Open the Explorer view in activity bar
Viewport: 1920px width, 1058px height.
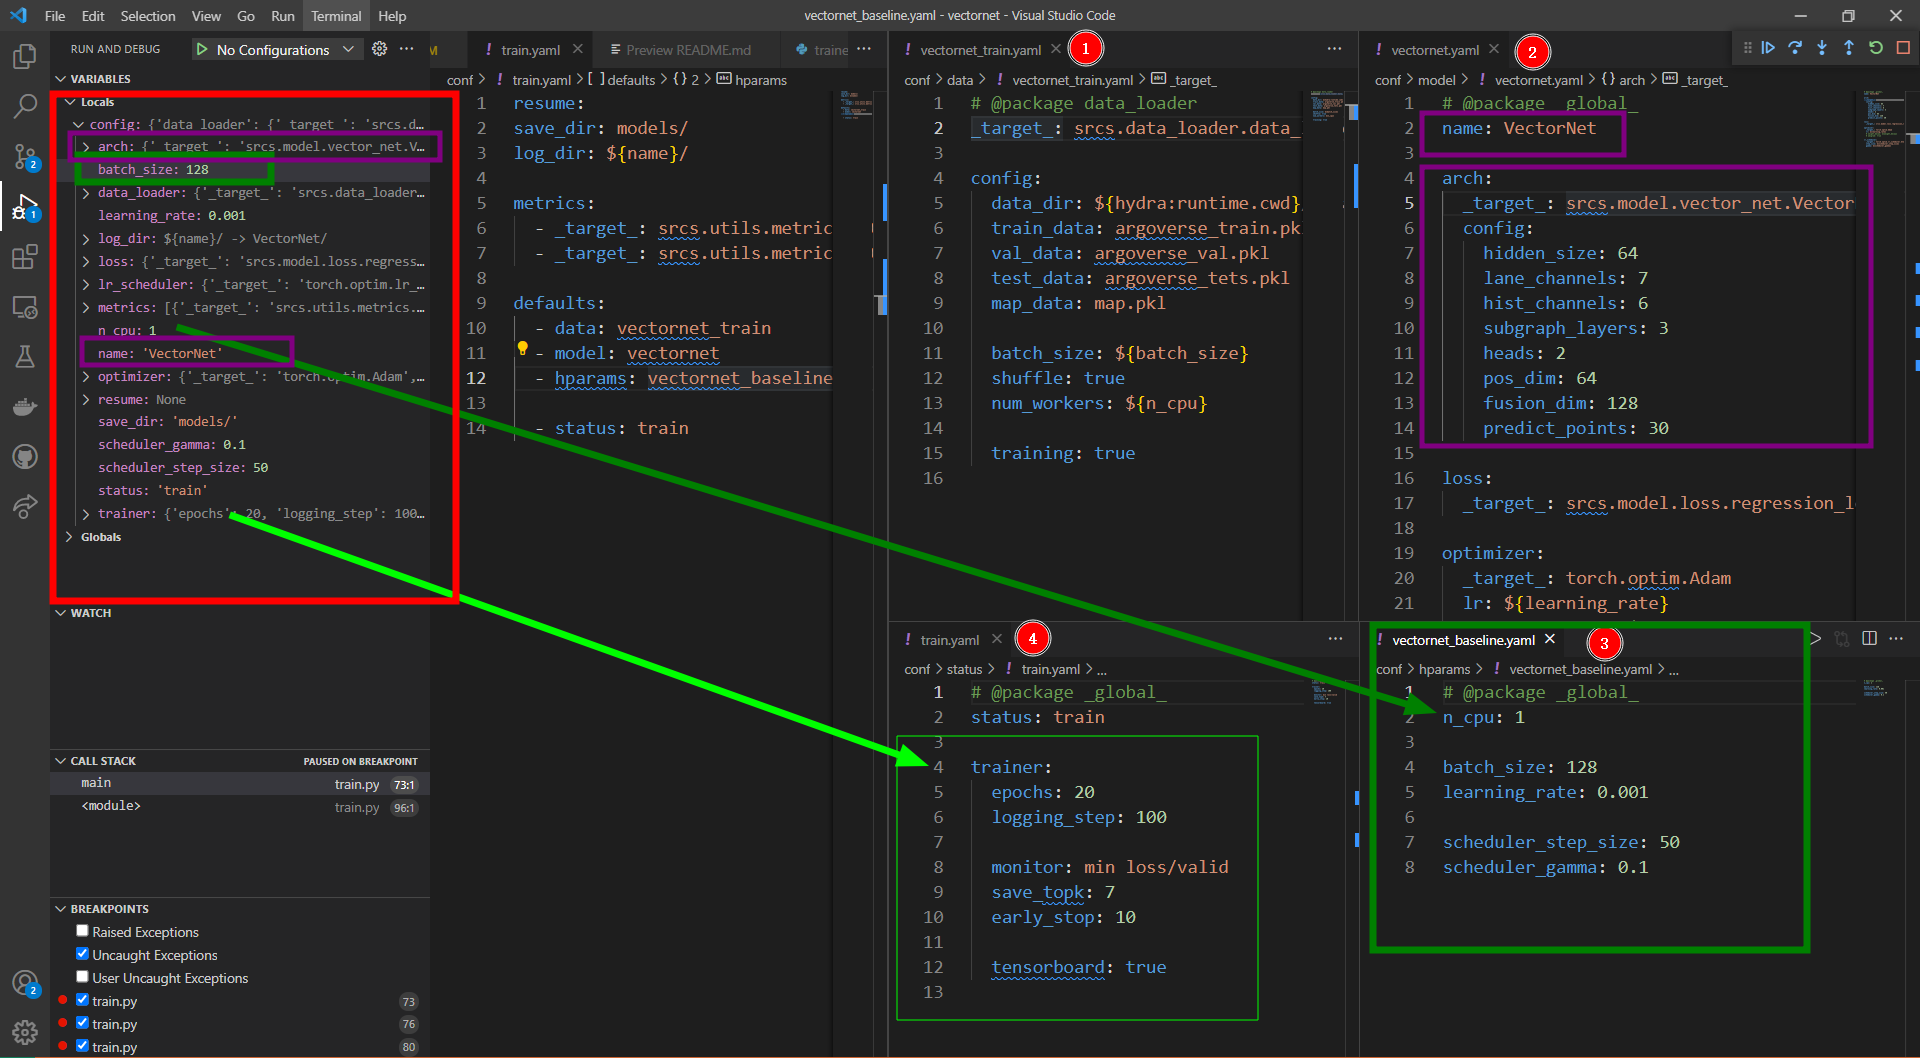25,57
